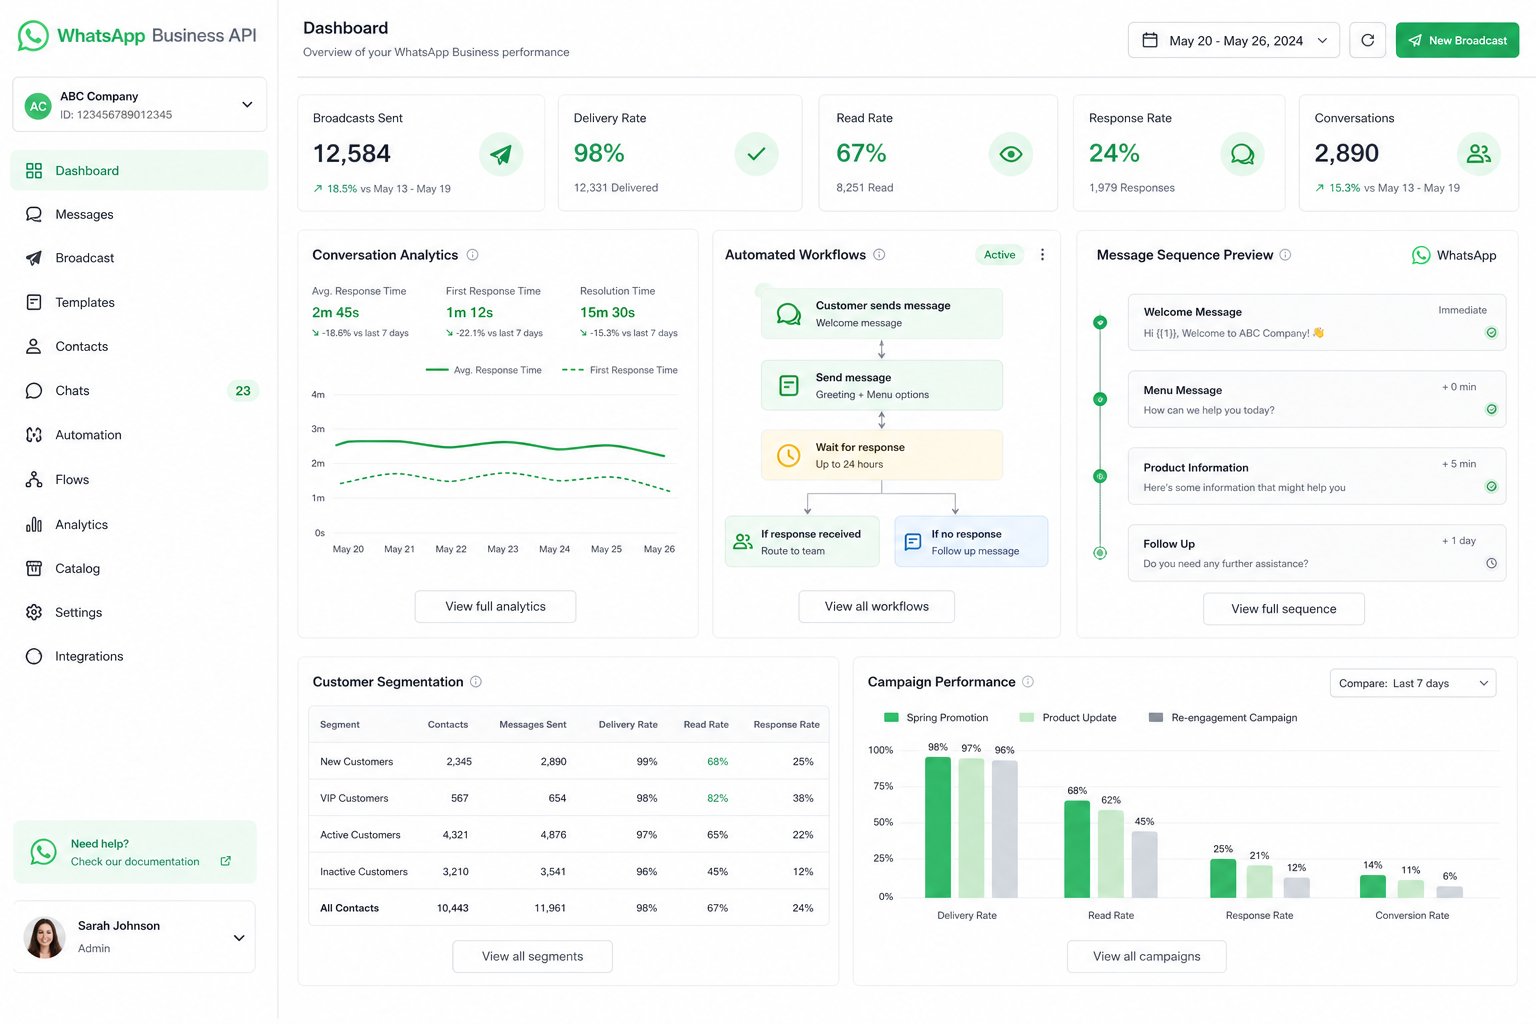Select Templates in the sidebar
The height and width of the screenshot is (1024, 1536).
(x=139, y=302)
